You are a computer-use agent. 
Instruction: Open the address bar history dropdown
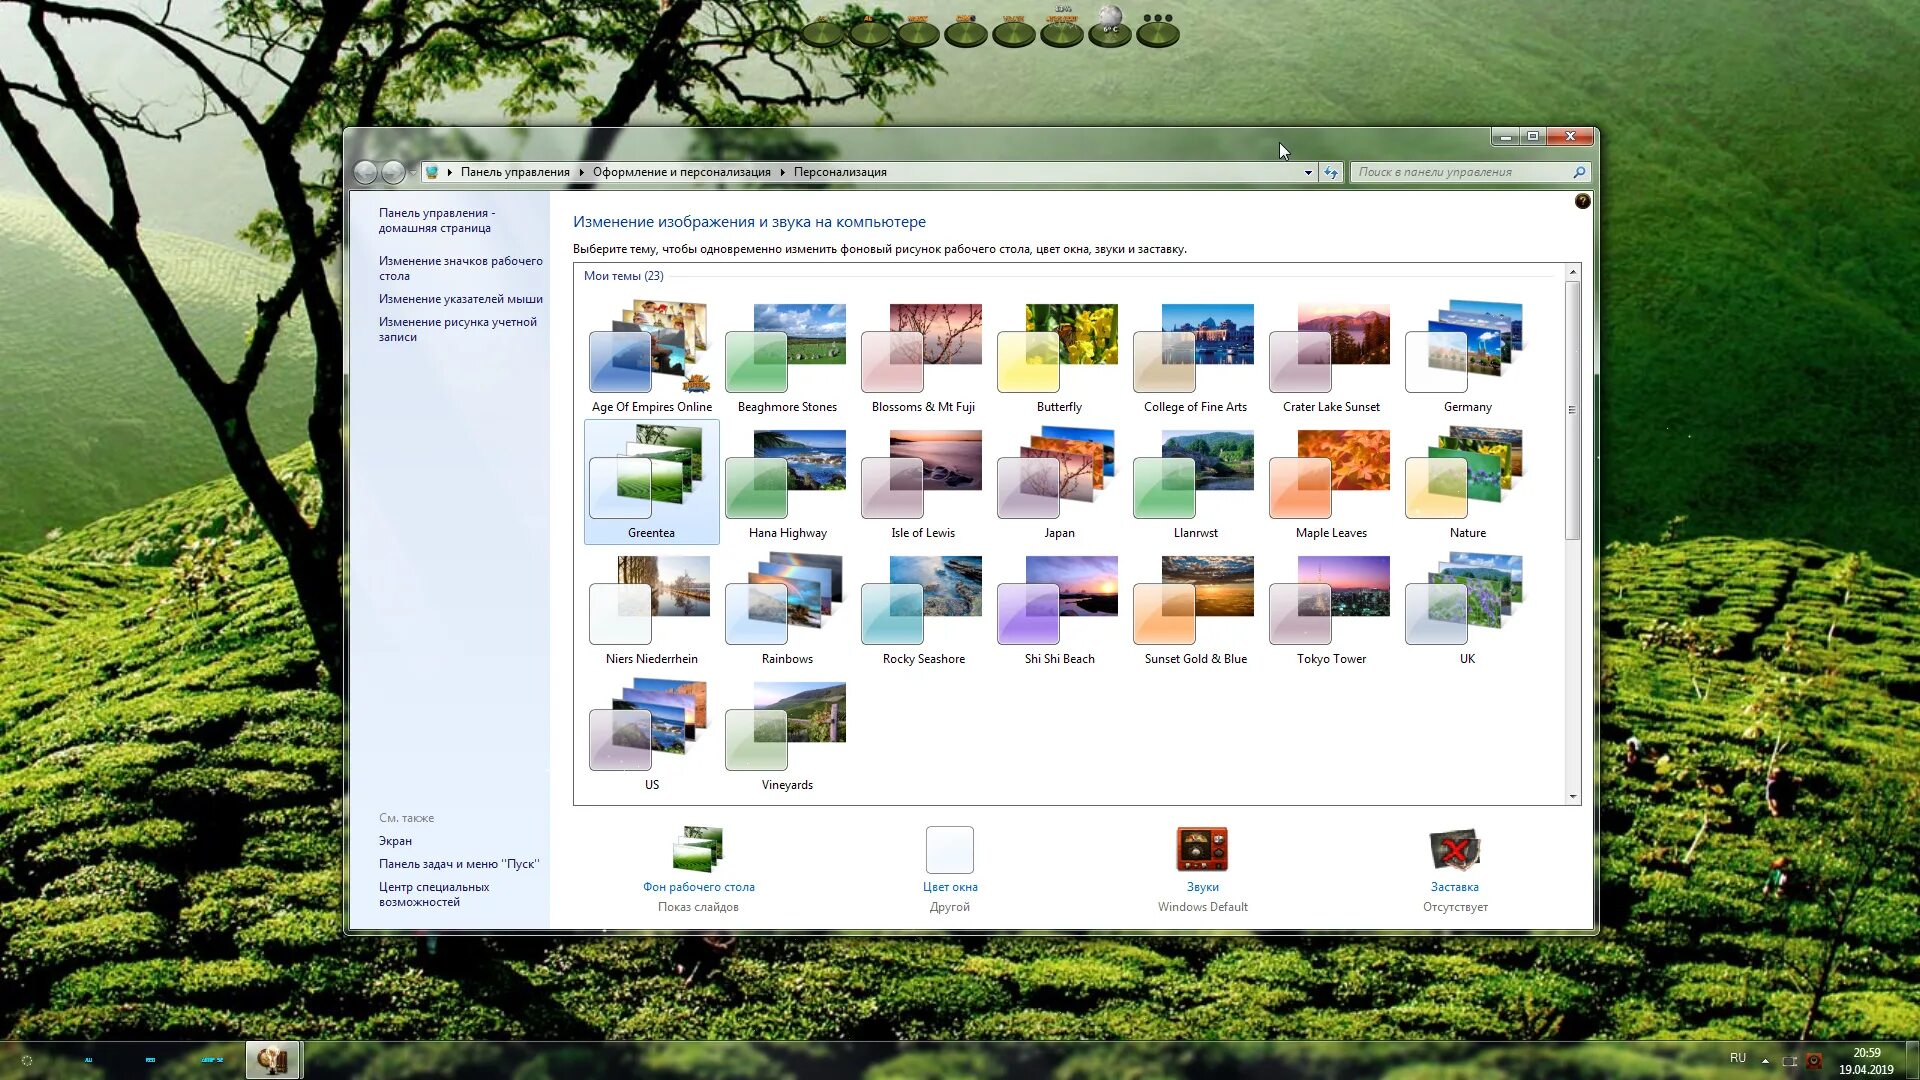click(x=1308, y=172)
